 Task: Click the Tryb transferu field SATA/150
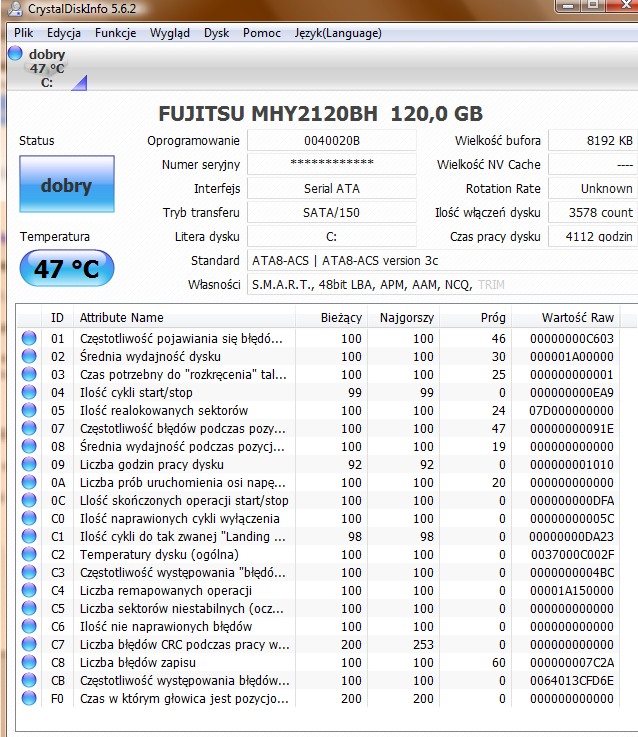(332, 212)
